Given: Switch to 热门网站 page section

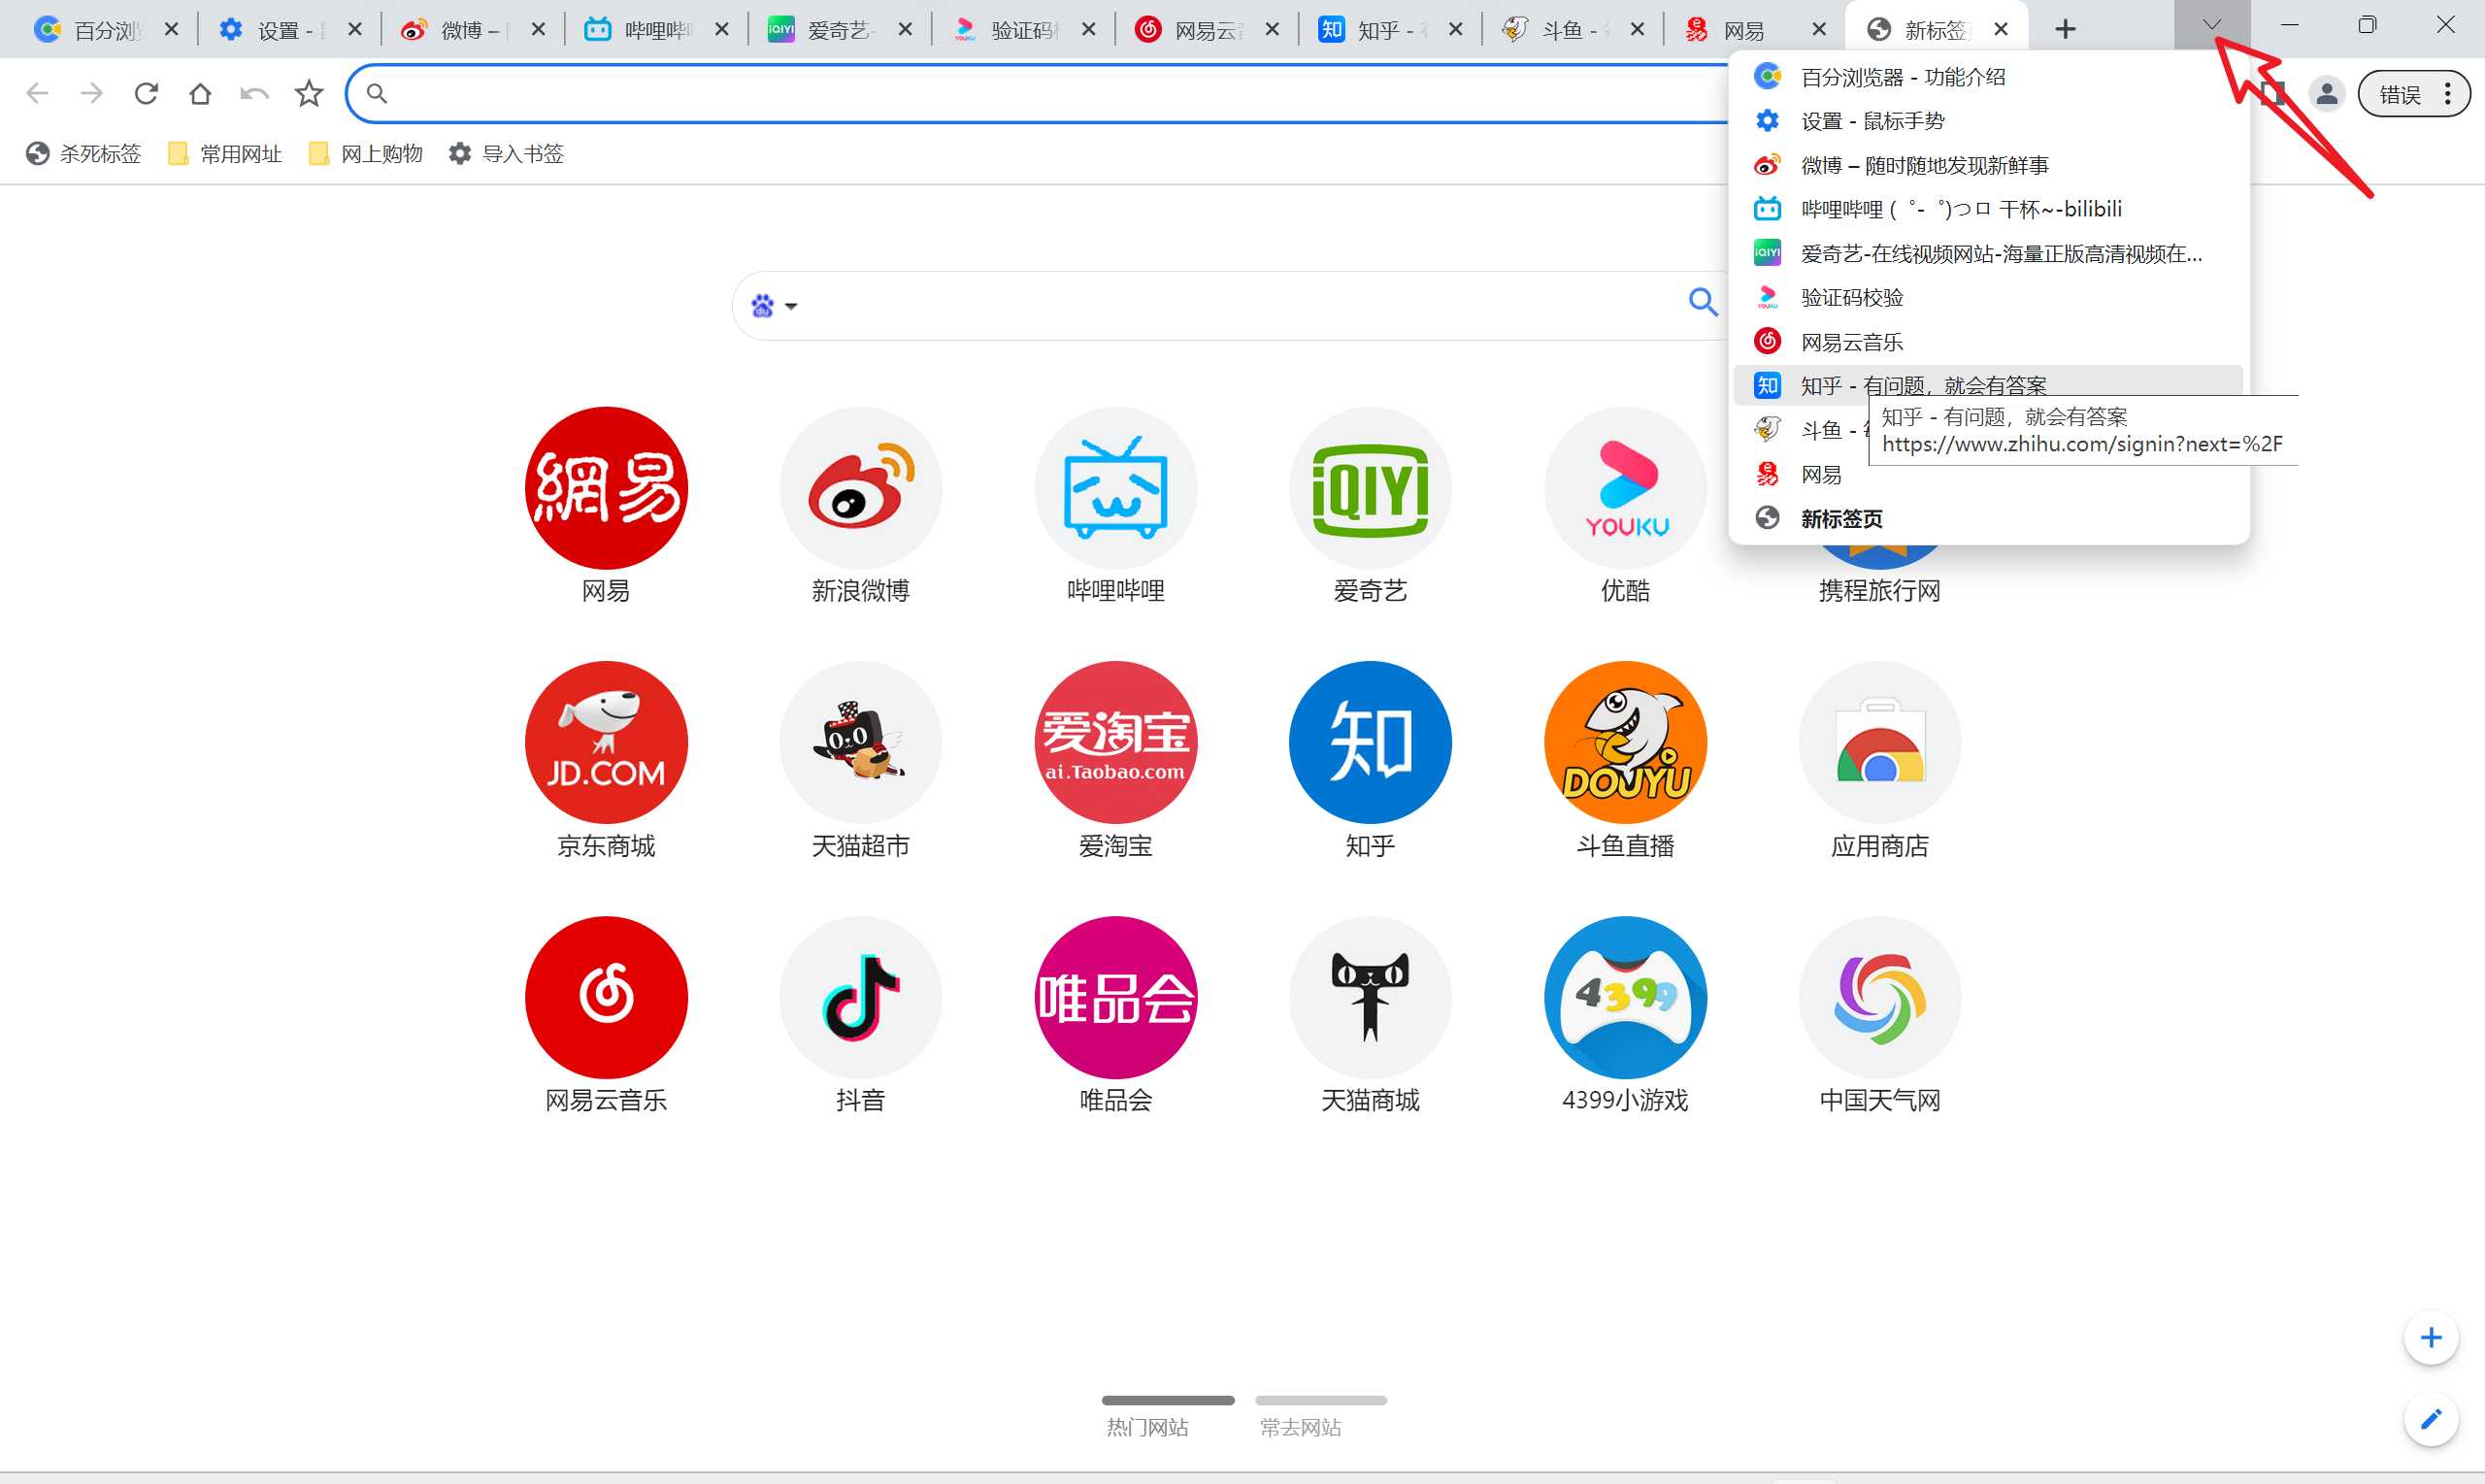Looking at the screenshot, I should pos(1167,1416).
